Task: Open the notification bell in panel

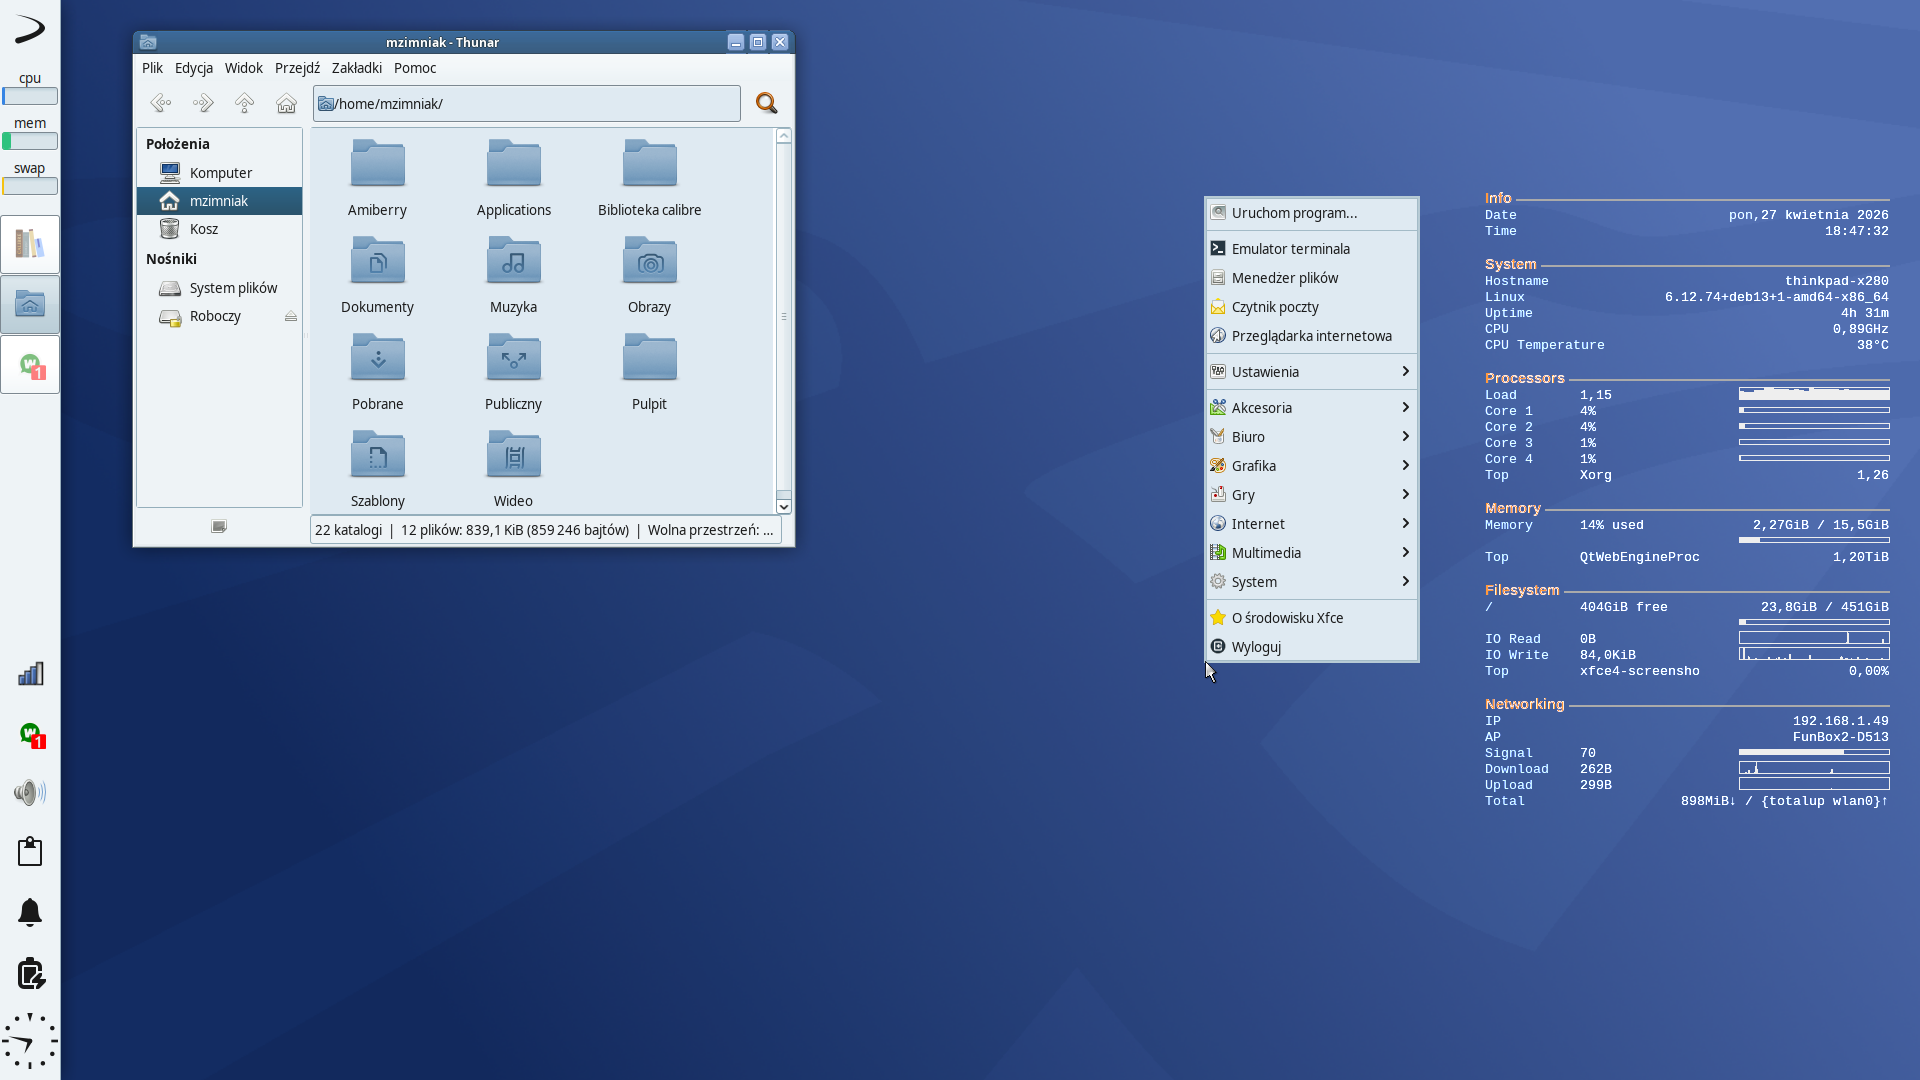Action: point(30,912)
